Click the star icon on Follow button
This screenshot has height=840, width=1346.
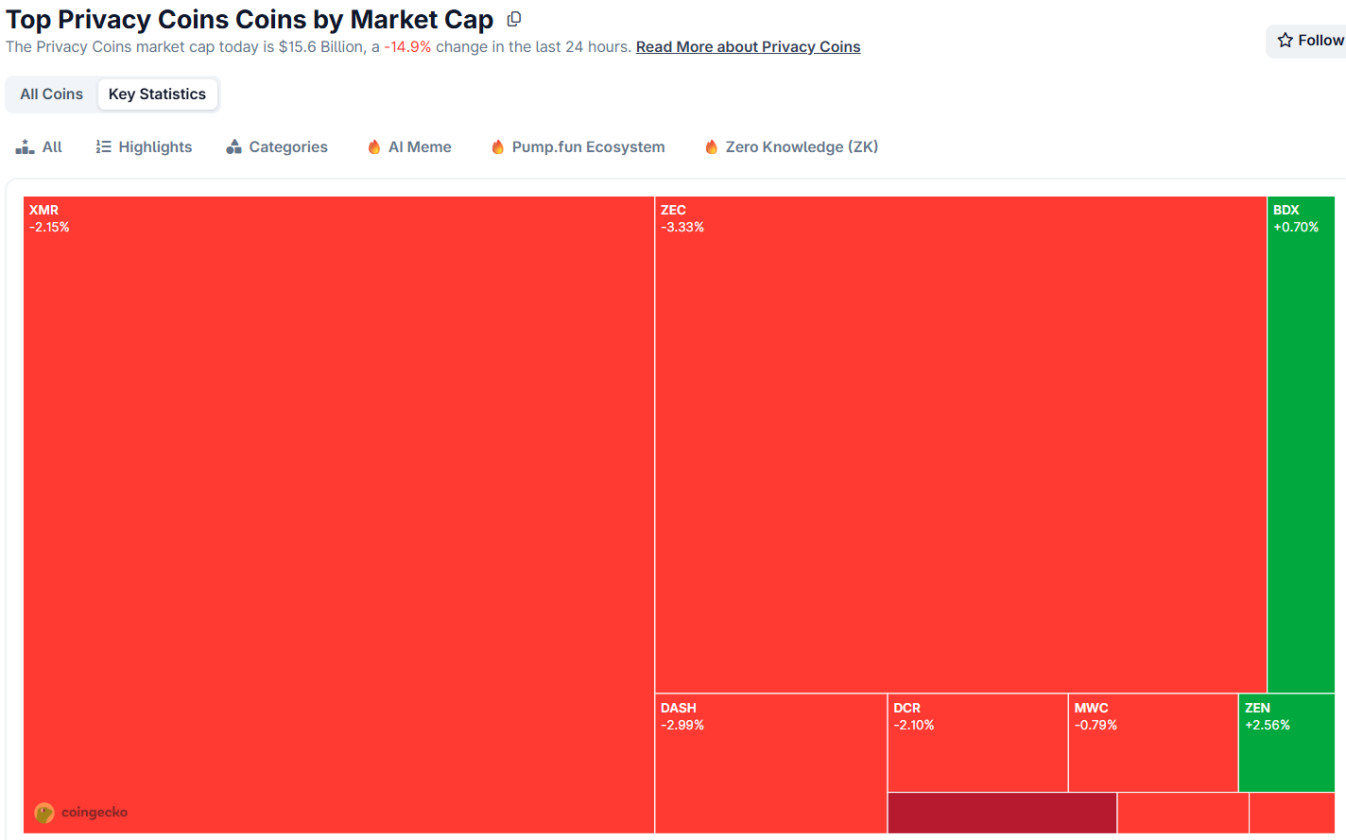(x=1285, y=41)
